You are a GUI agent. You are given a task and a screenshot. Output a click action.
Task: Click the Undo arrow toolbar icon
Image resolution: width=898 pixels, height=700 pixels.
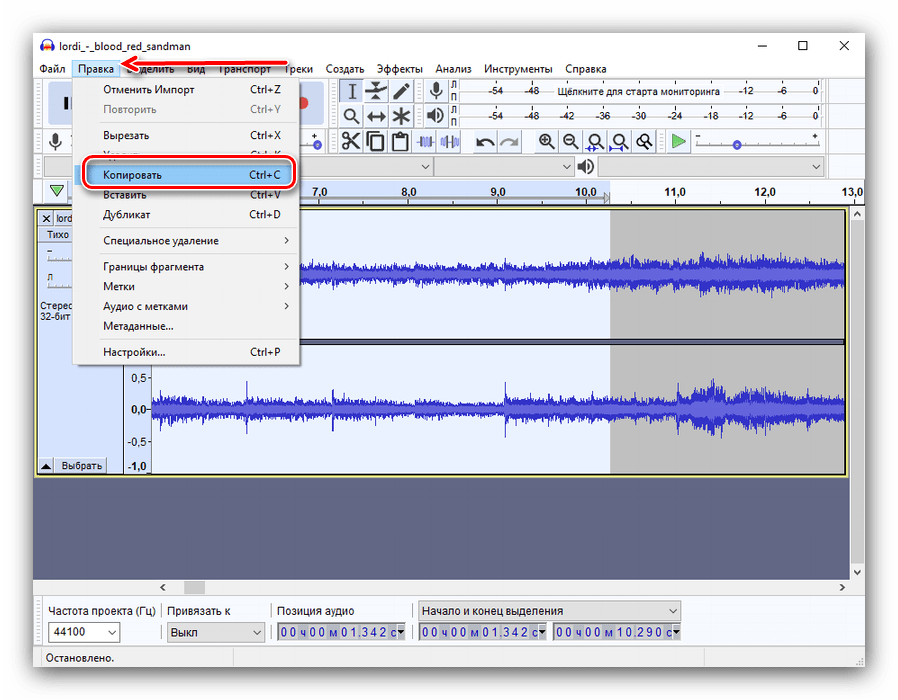[485, 141]
